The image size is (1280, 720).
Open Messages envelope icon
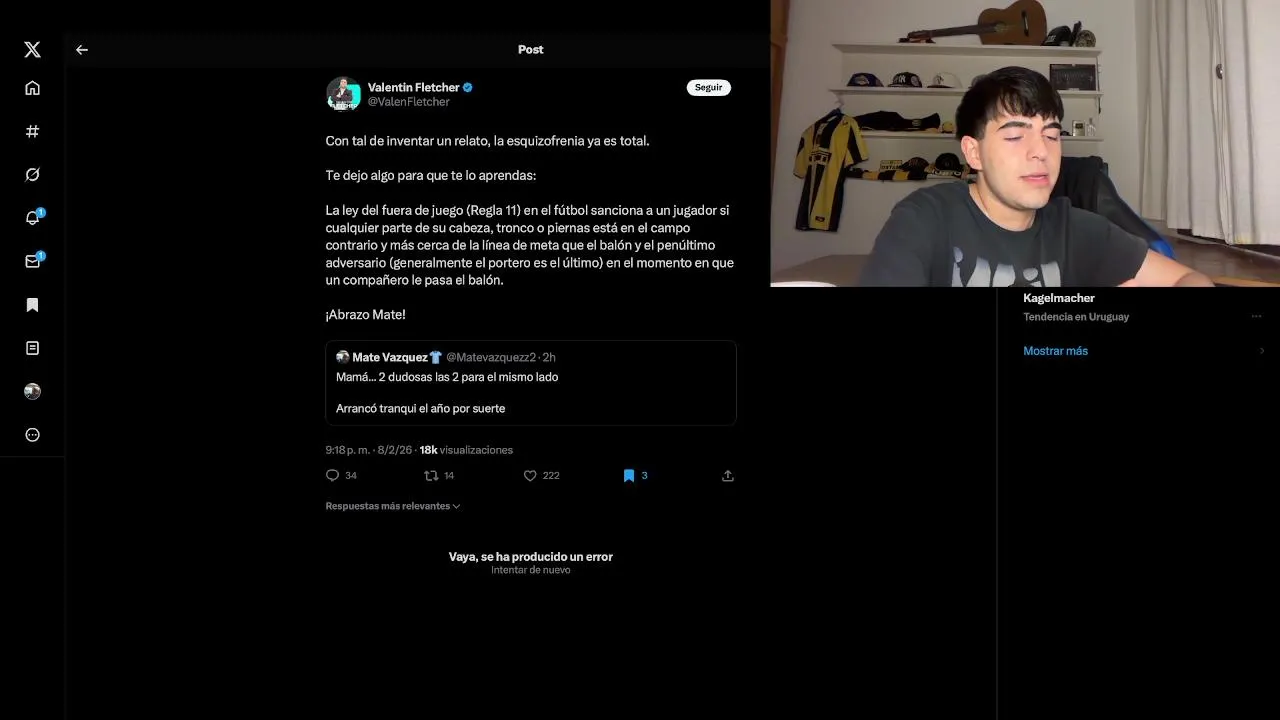33,261
